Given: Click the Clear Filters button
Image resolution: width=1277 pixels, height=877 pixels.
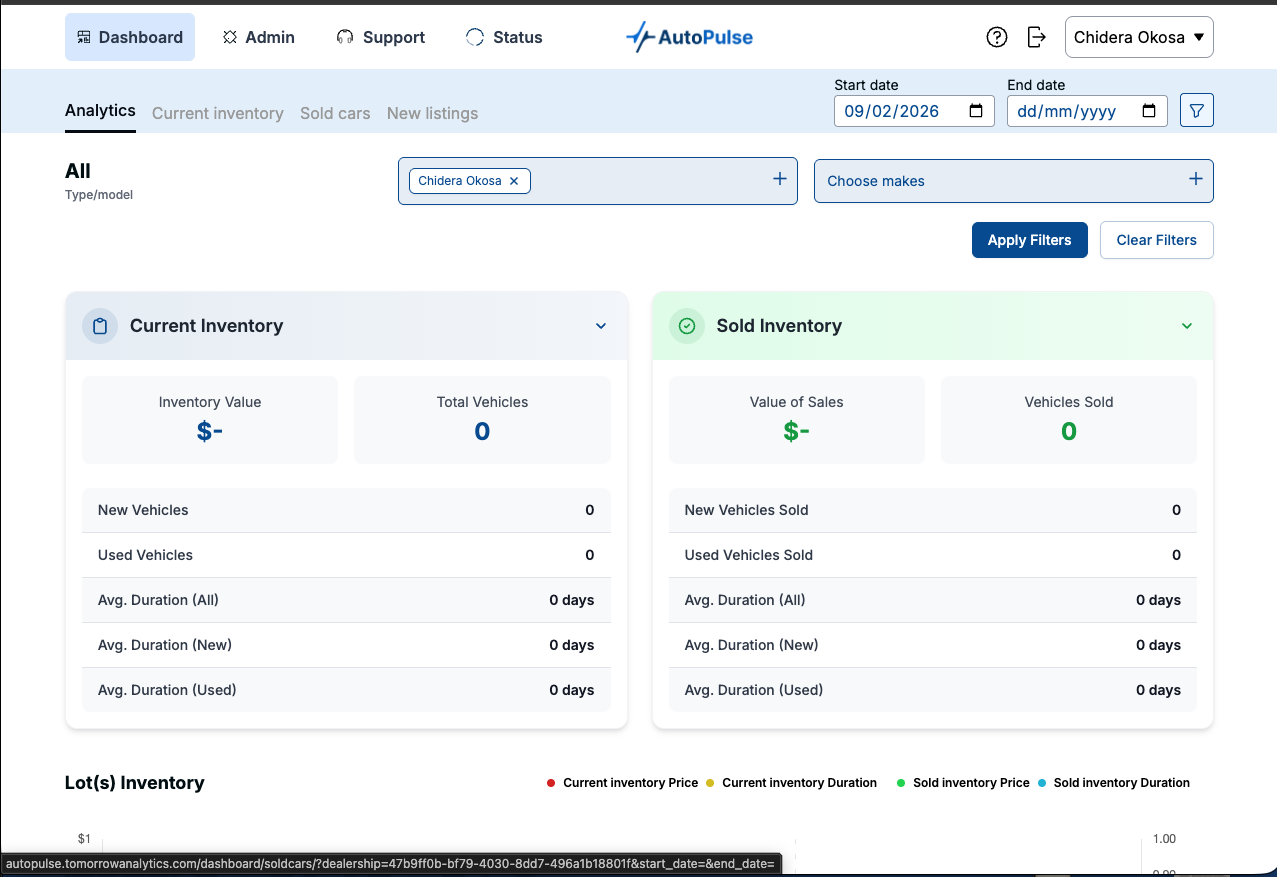Looking at the screenshot, I should click(x=1157, y=240).
